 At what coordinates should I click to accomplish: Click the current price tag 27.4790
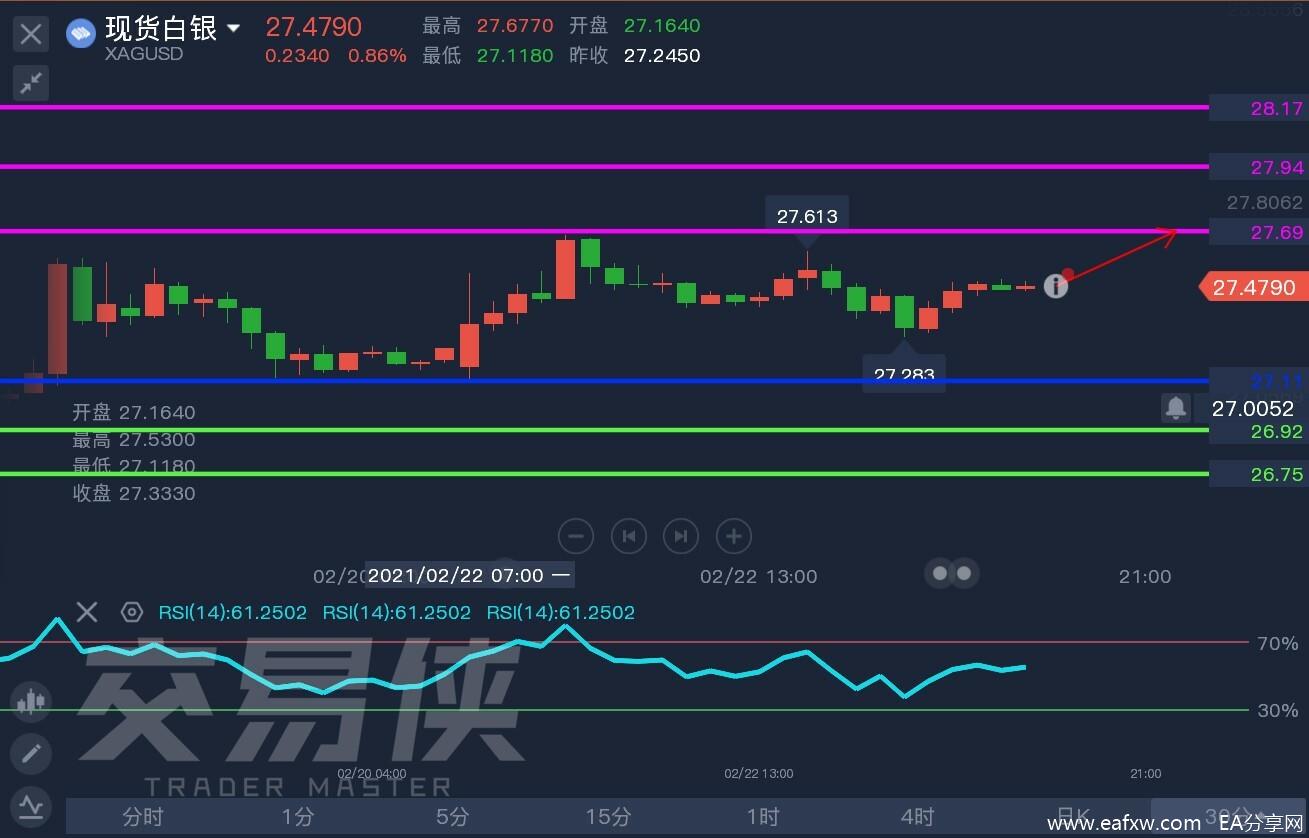1253,288
